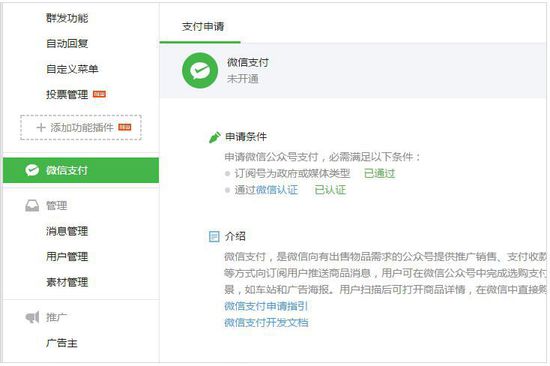550x366 pixels.
Task: Click the 未开通 status text
Action: point(242,79)
